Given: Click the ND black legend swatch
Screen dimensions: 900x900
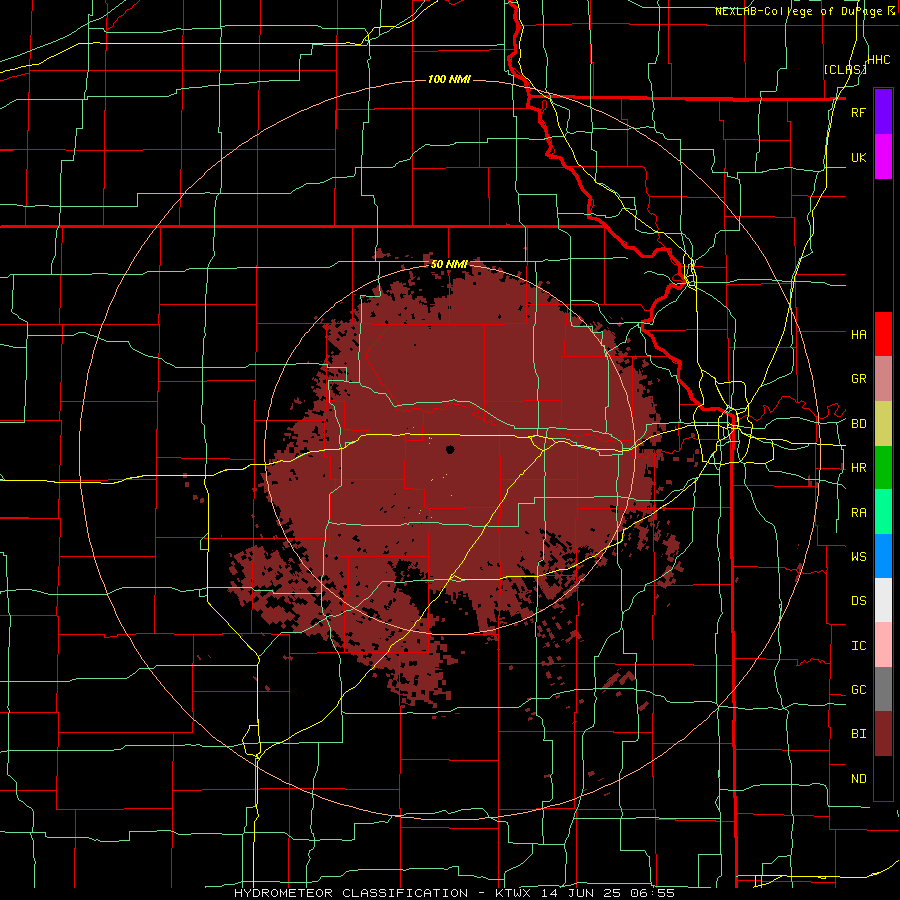Looking at the screenshot, I should pyautogui.click(x=883, y=778).
